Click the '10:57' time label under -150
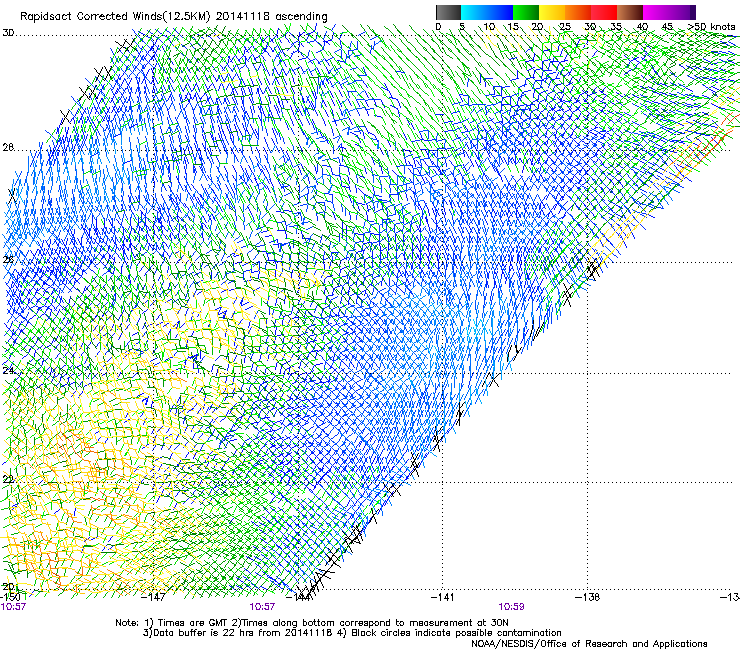The image size is (740, 650). [13, 607]
